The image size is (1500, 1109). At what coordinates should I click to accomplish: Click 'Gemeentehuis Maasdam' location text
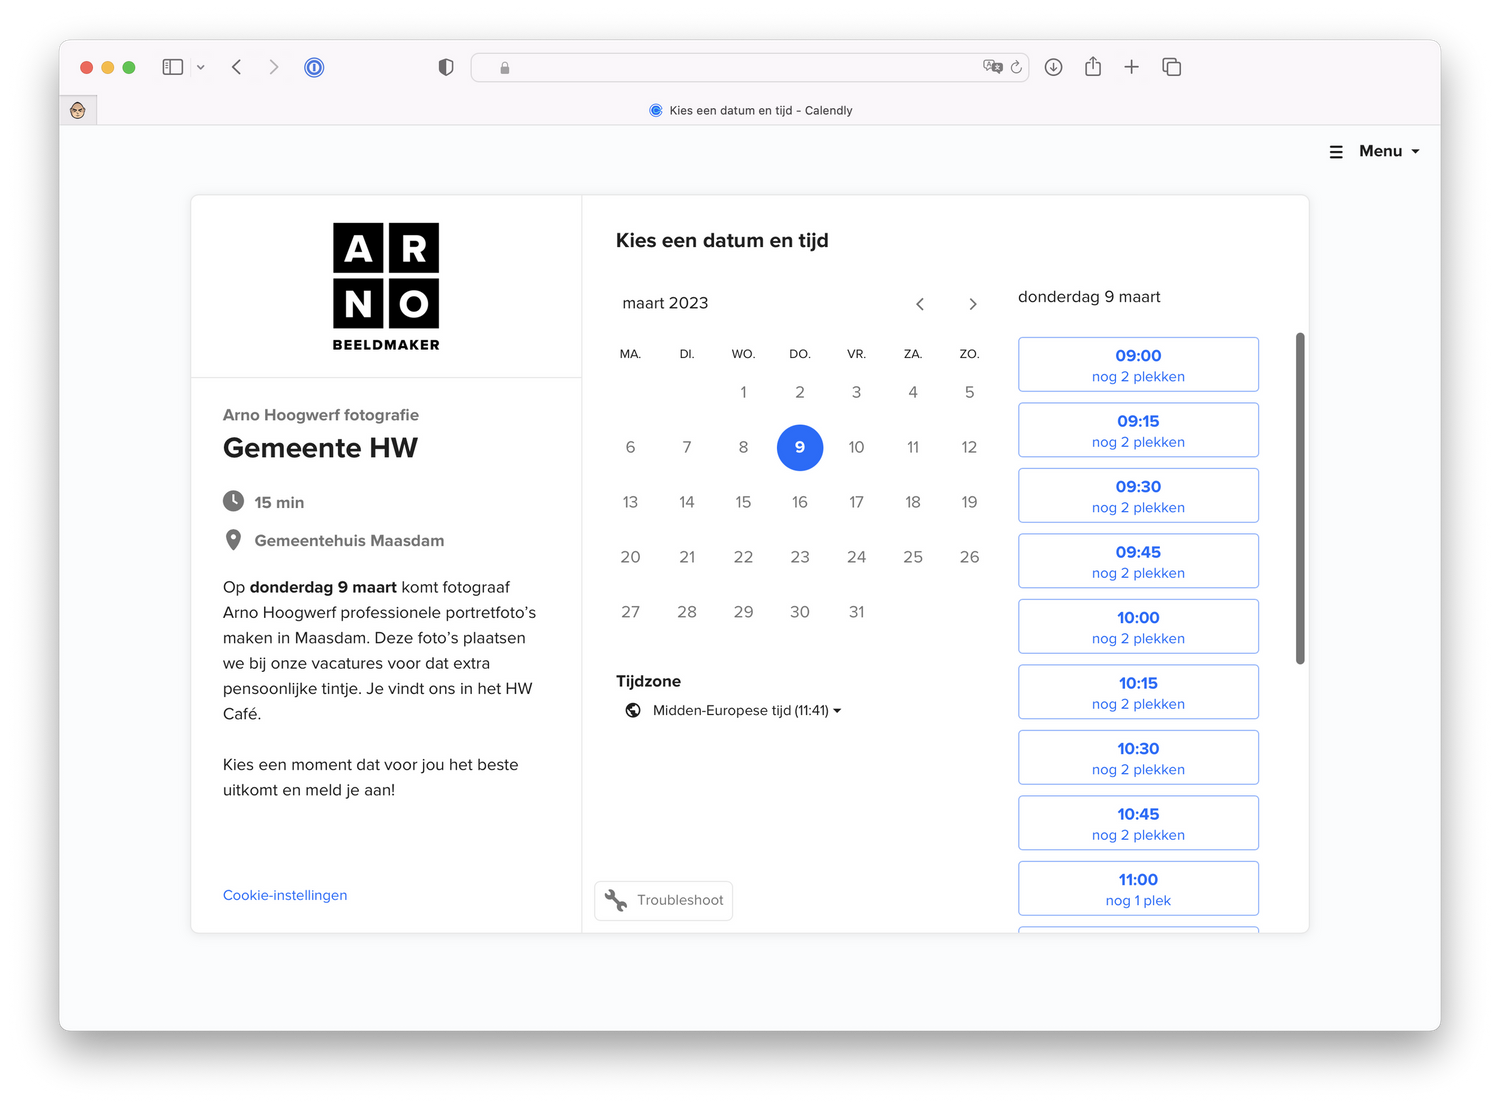coord(349,540)
